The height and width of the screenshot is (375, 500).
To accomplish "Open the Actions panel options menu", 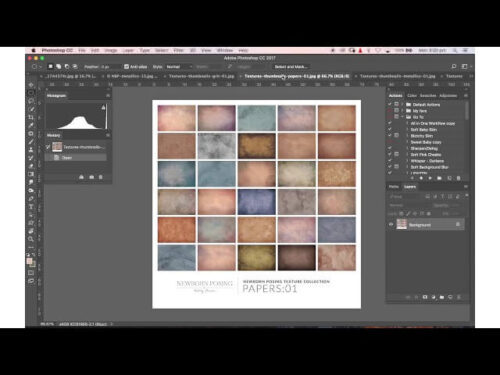I will point(466,96).
